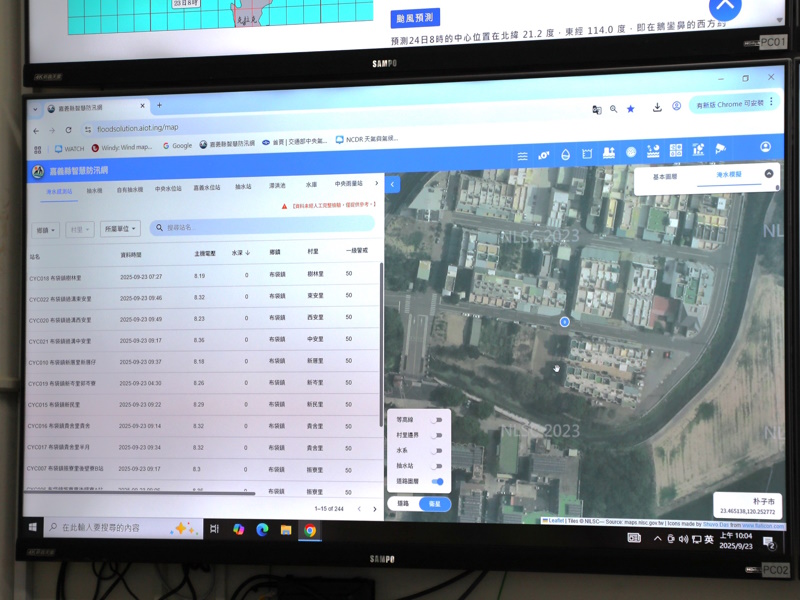Click the Windows taskbar search box
Screen dimensions: 800x600
(123, 528)
